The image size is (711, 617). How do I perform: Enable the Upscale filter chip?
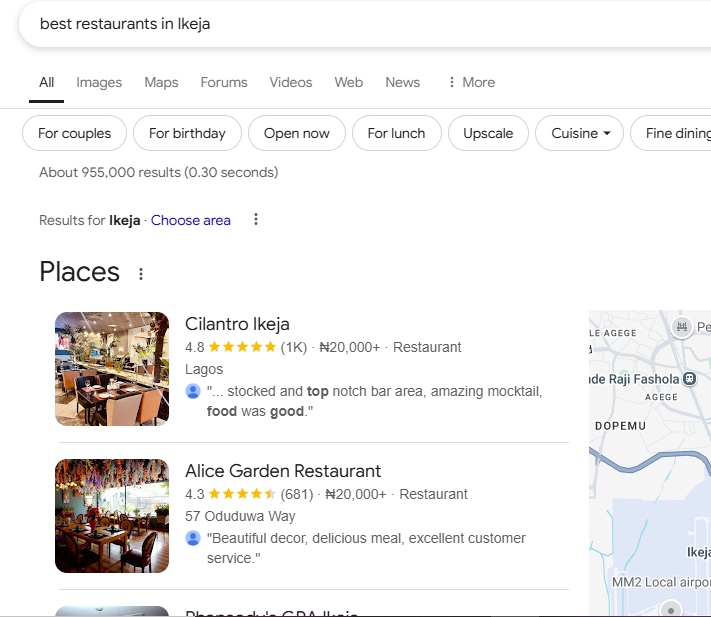pyautogui.click(x=488, y=133)
